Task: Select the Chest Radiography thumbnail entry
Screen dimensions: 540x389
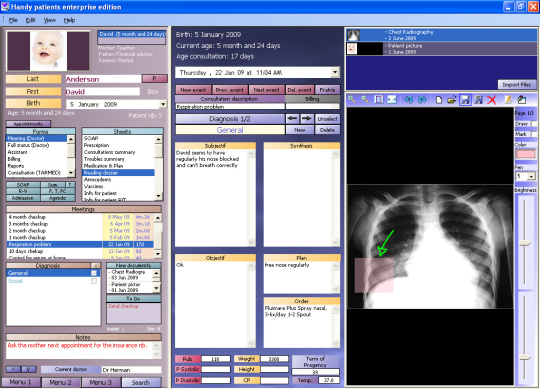Action: 441,35
